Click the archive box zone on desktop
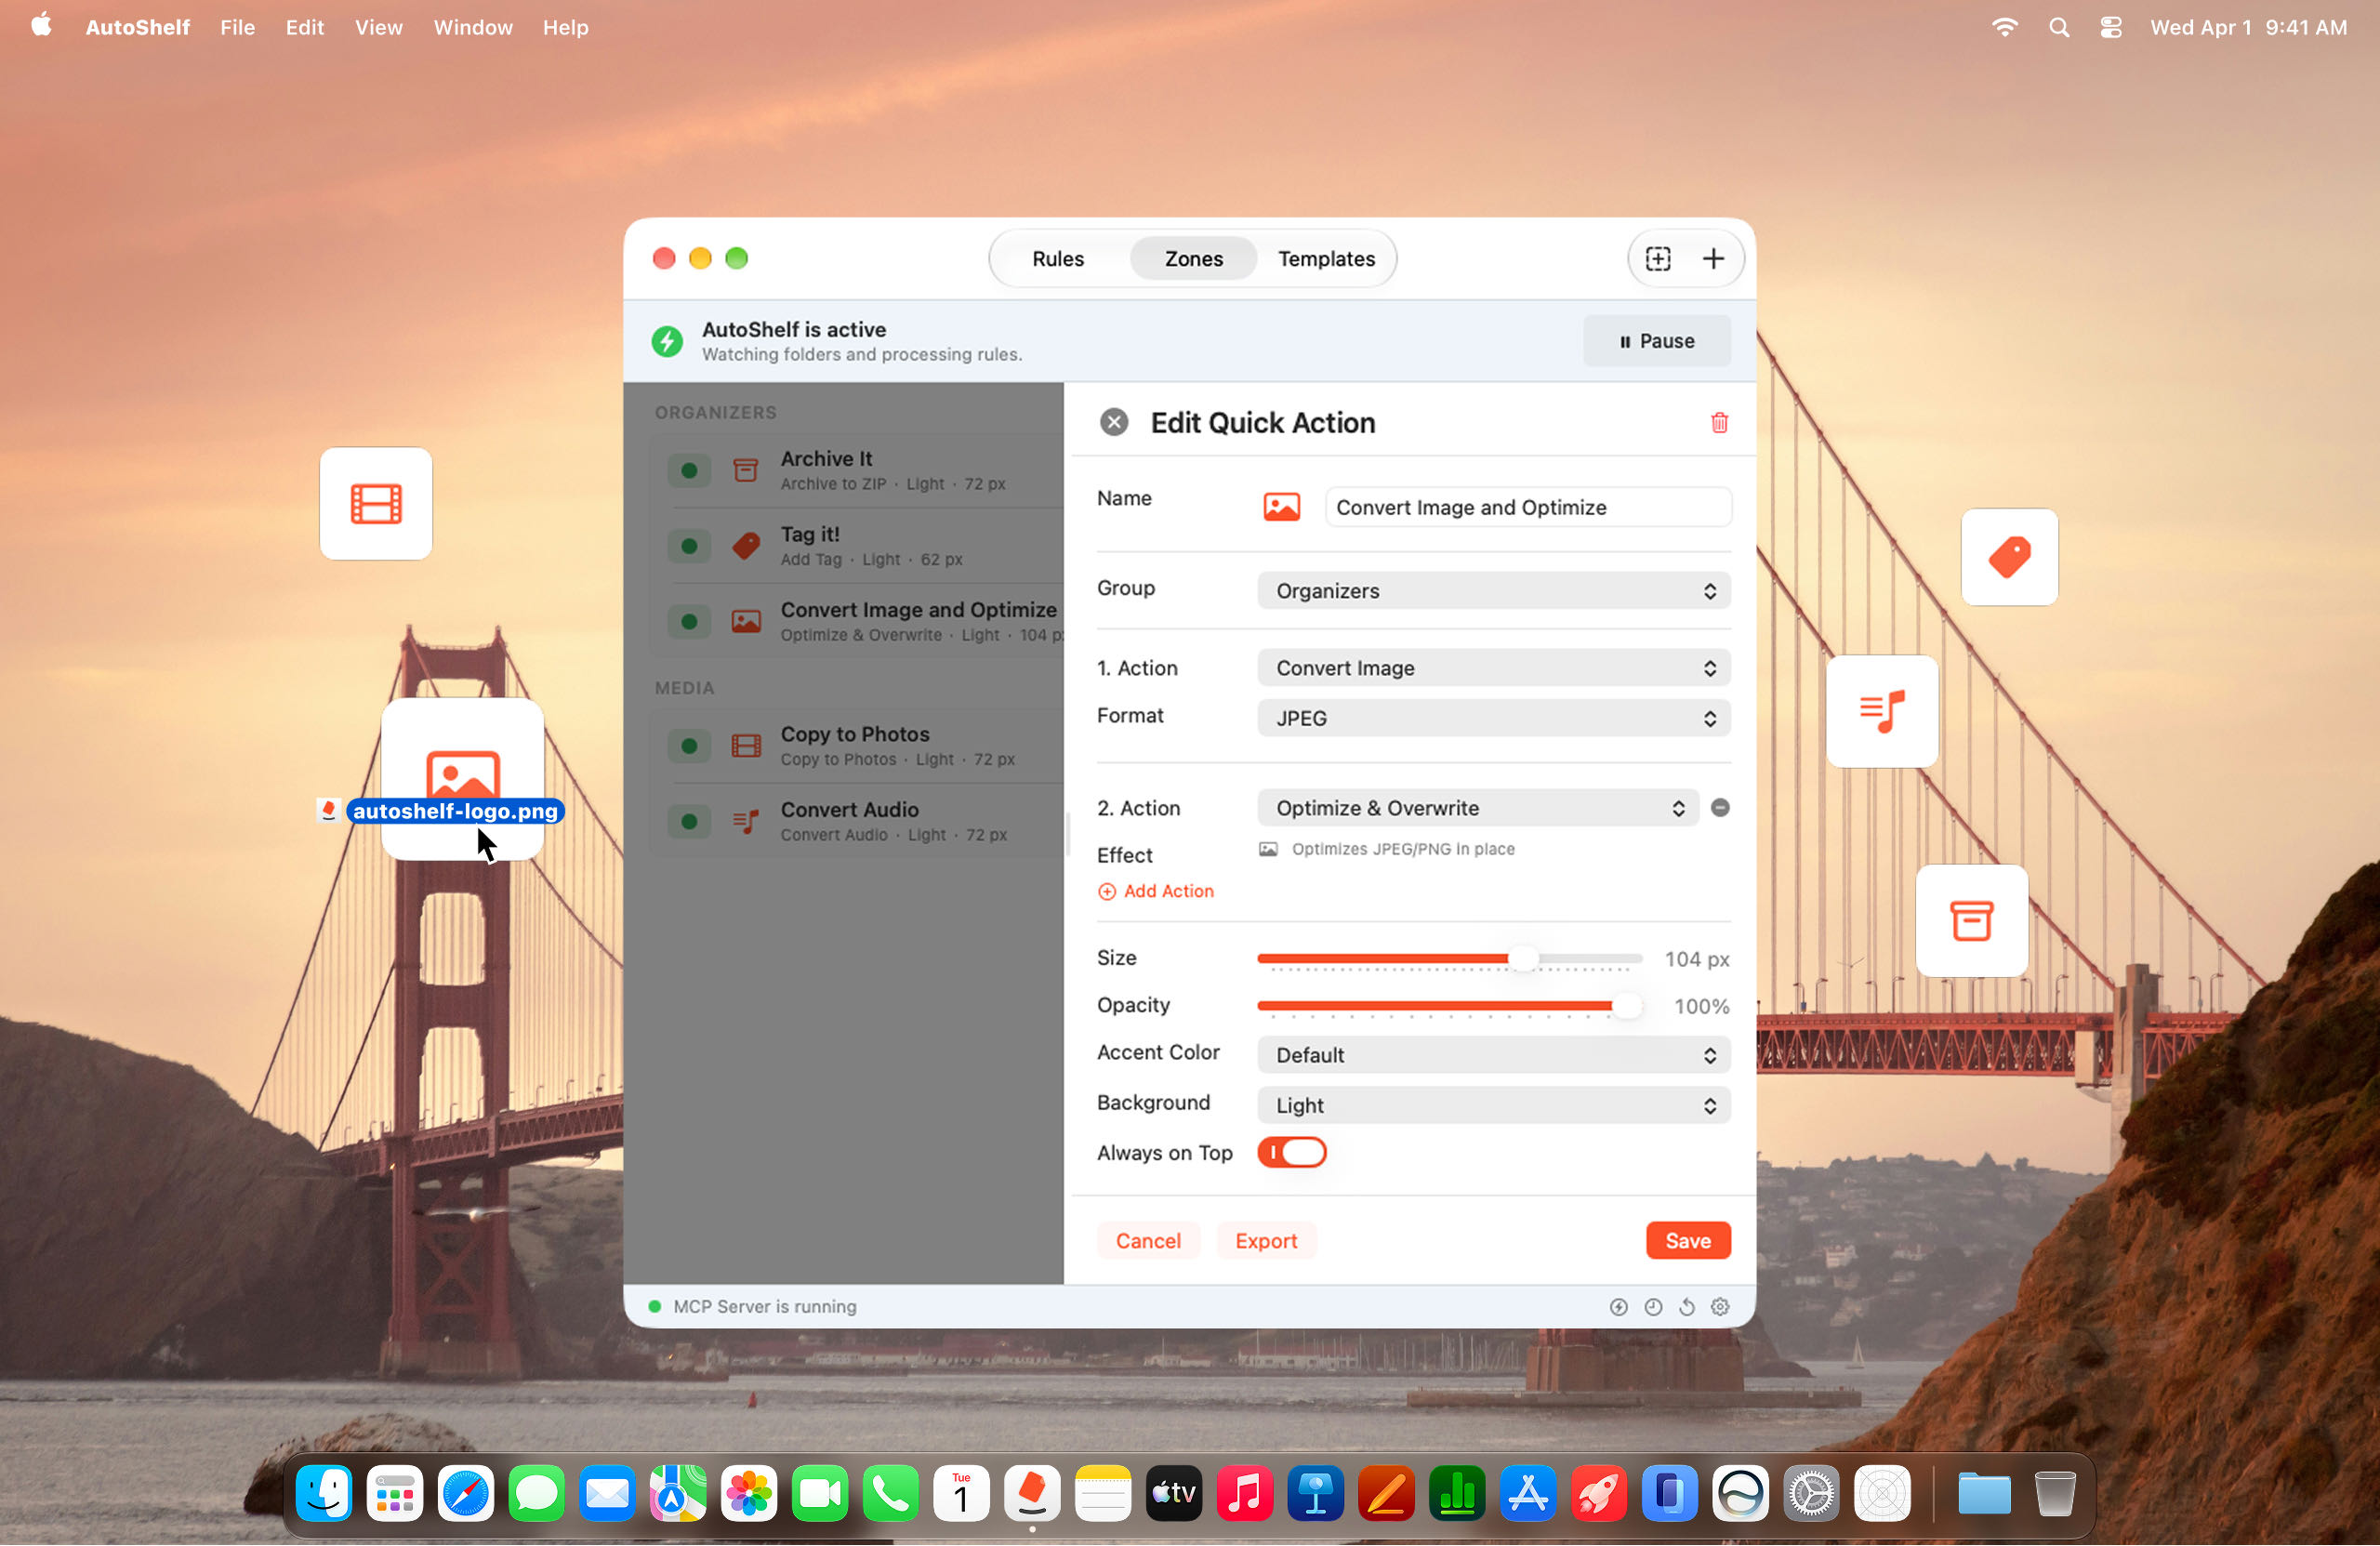The width and height of the screenshot is (2380, 1546). click(x=1972, y=920)
